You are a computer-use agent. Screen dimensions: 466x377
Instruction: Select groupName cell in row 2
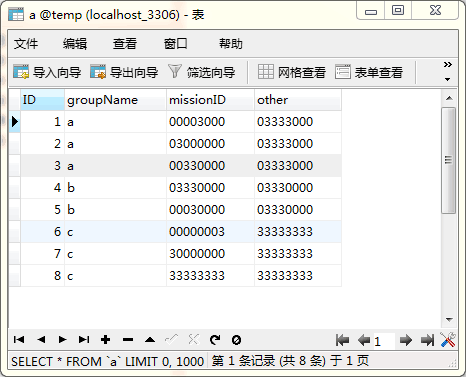click(115, 144)
